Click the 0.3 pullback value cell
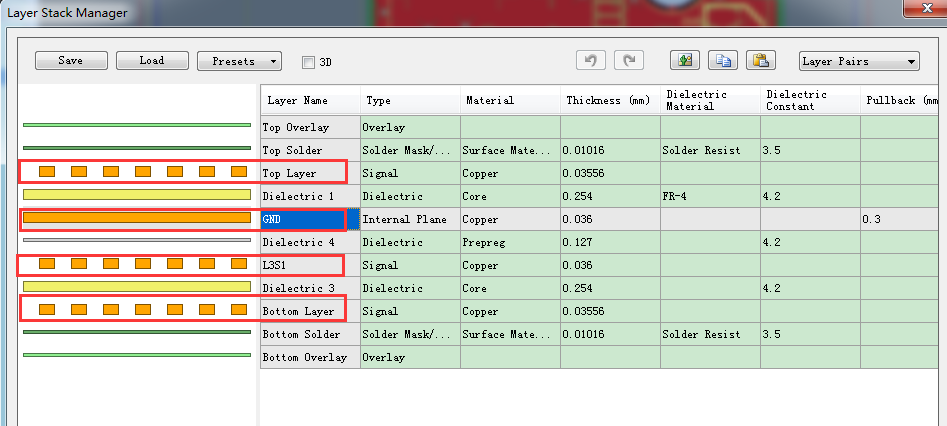Viewport: 947px width, 426px height. pos(900,219)
